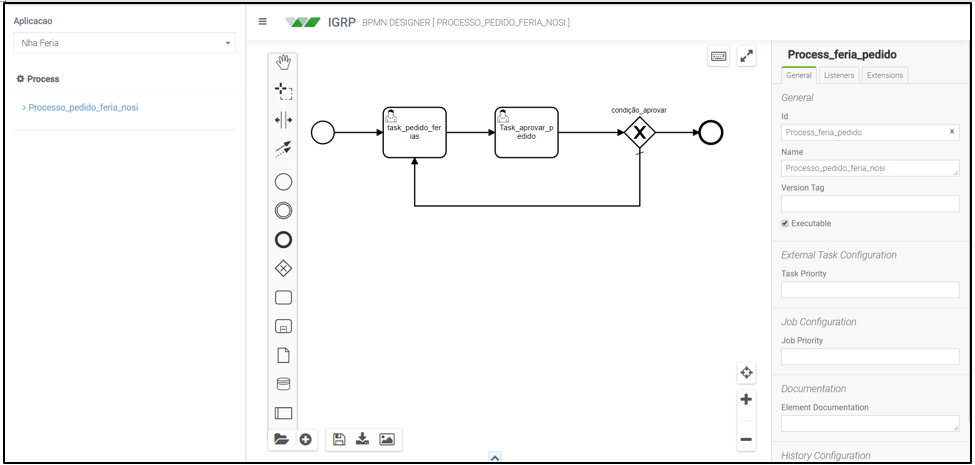Toggle the Executable checkbox
Screen dimensions: 975x465
pos(785,223)
